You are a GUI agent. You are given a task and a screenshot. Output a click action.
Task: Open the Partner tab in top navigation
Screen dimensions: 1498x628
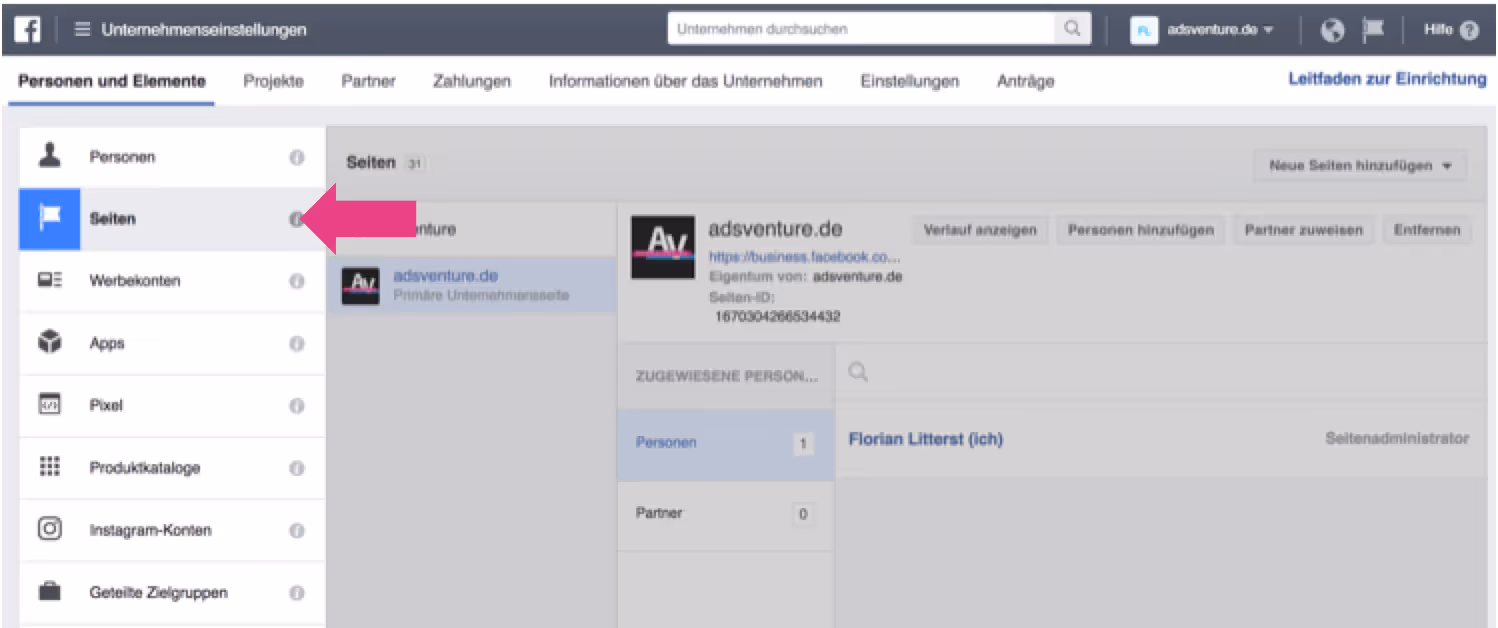coord(368,81)
